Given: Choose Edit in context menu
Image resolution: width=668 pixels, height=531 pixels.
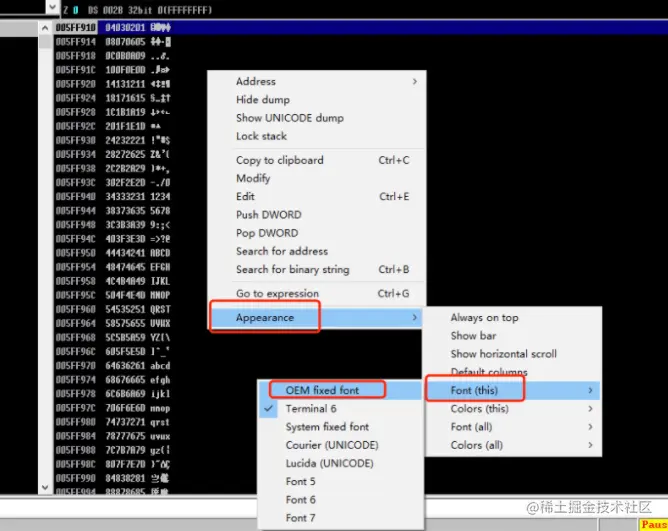Looking at the screenshot, I should (317, 196).
